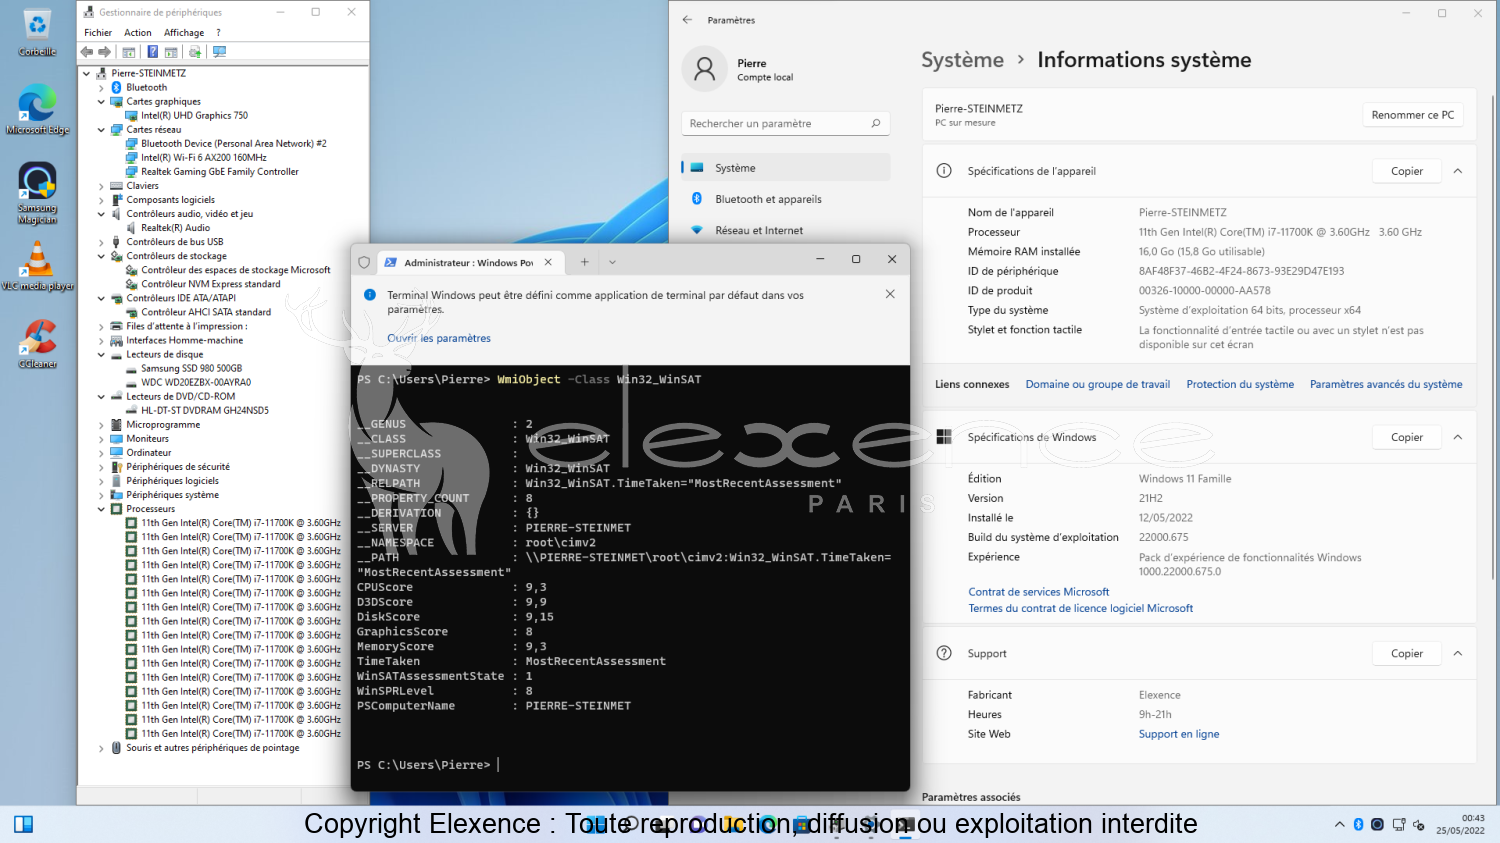Click the volume icon in system tray
This screenshot has height=843, width=1500.
(x=1418, y=824)
